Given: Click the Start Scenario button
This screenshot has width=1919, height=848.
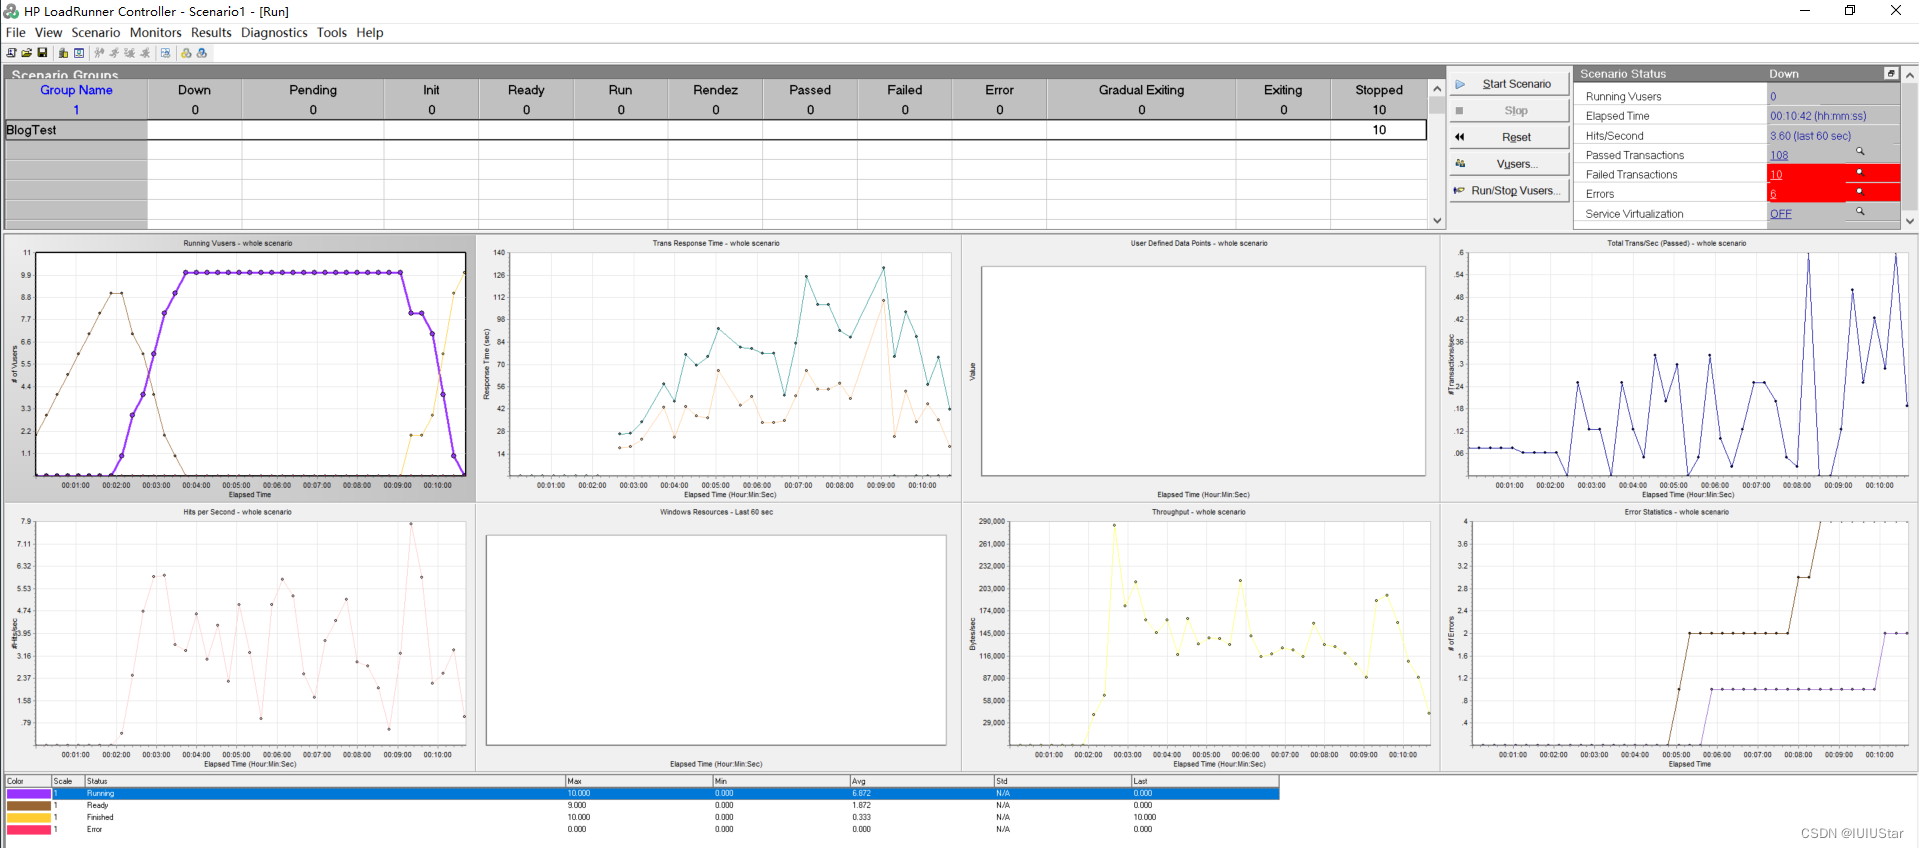Looking at the screenshot, I should (1509, 84).
